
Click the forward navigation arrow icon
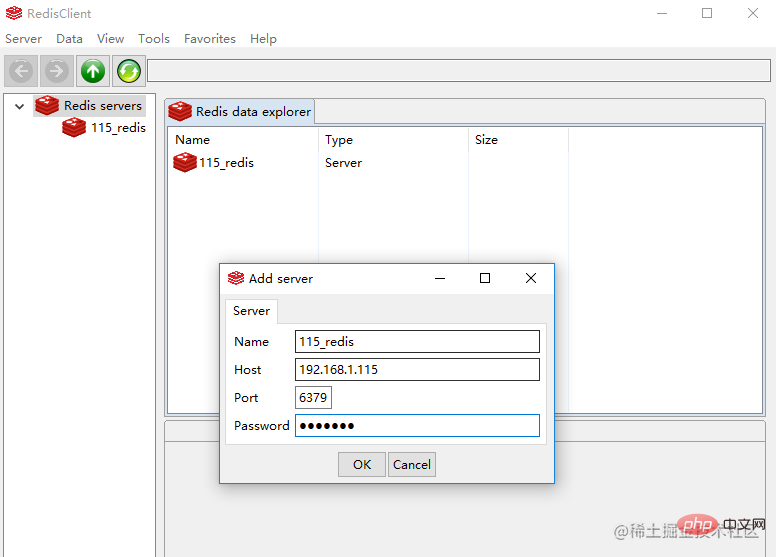[57, 71]
